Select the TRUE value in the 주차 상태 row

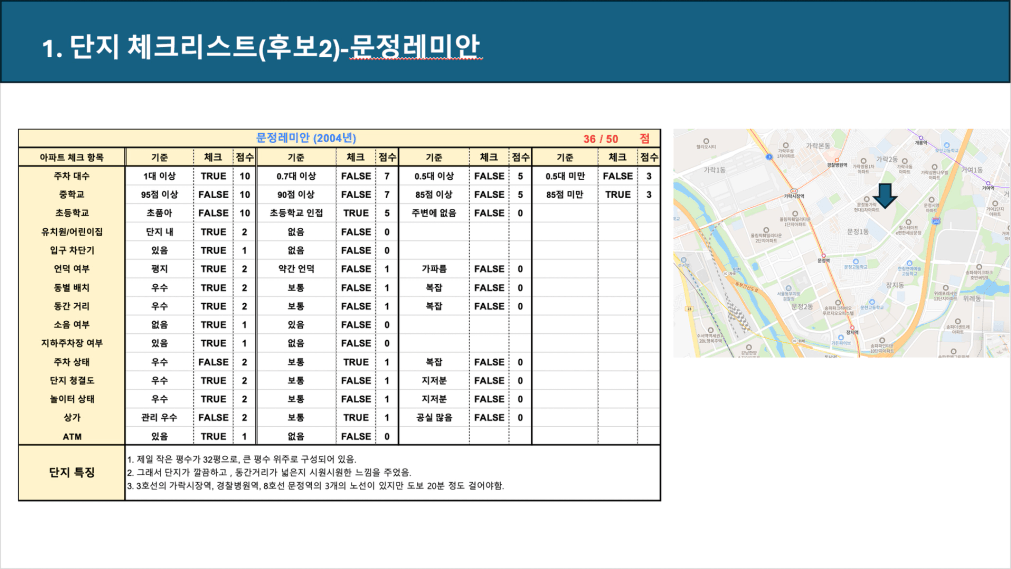356,362
